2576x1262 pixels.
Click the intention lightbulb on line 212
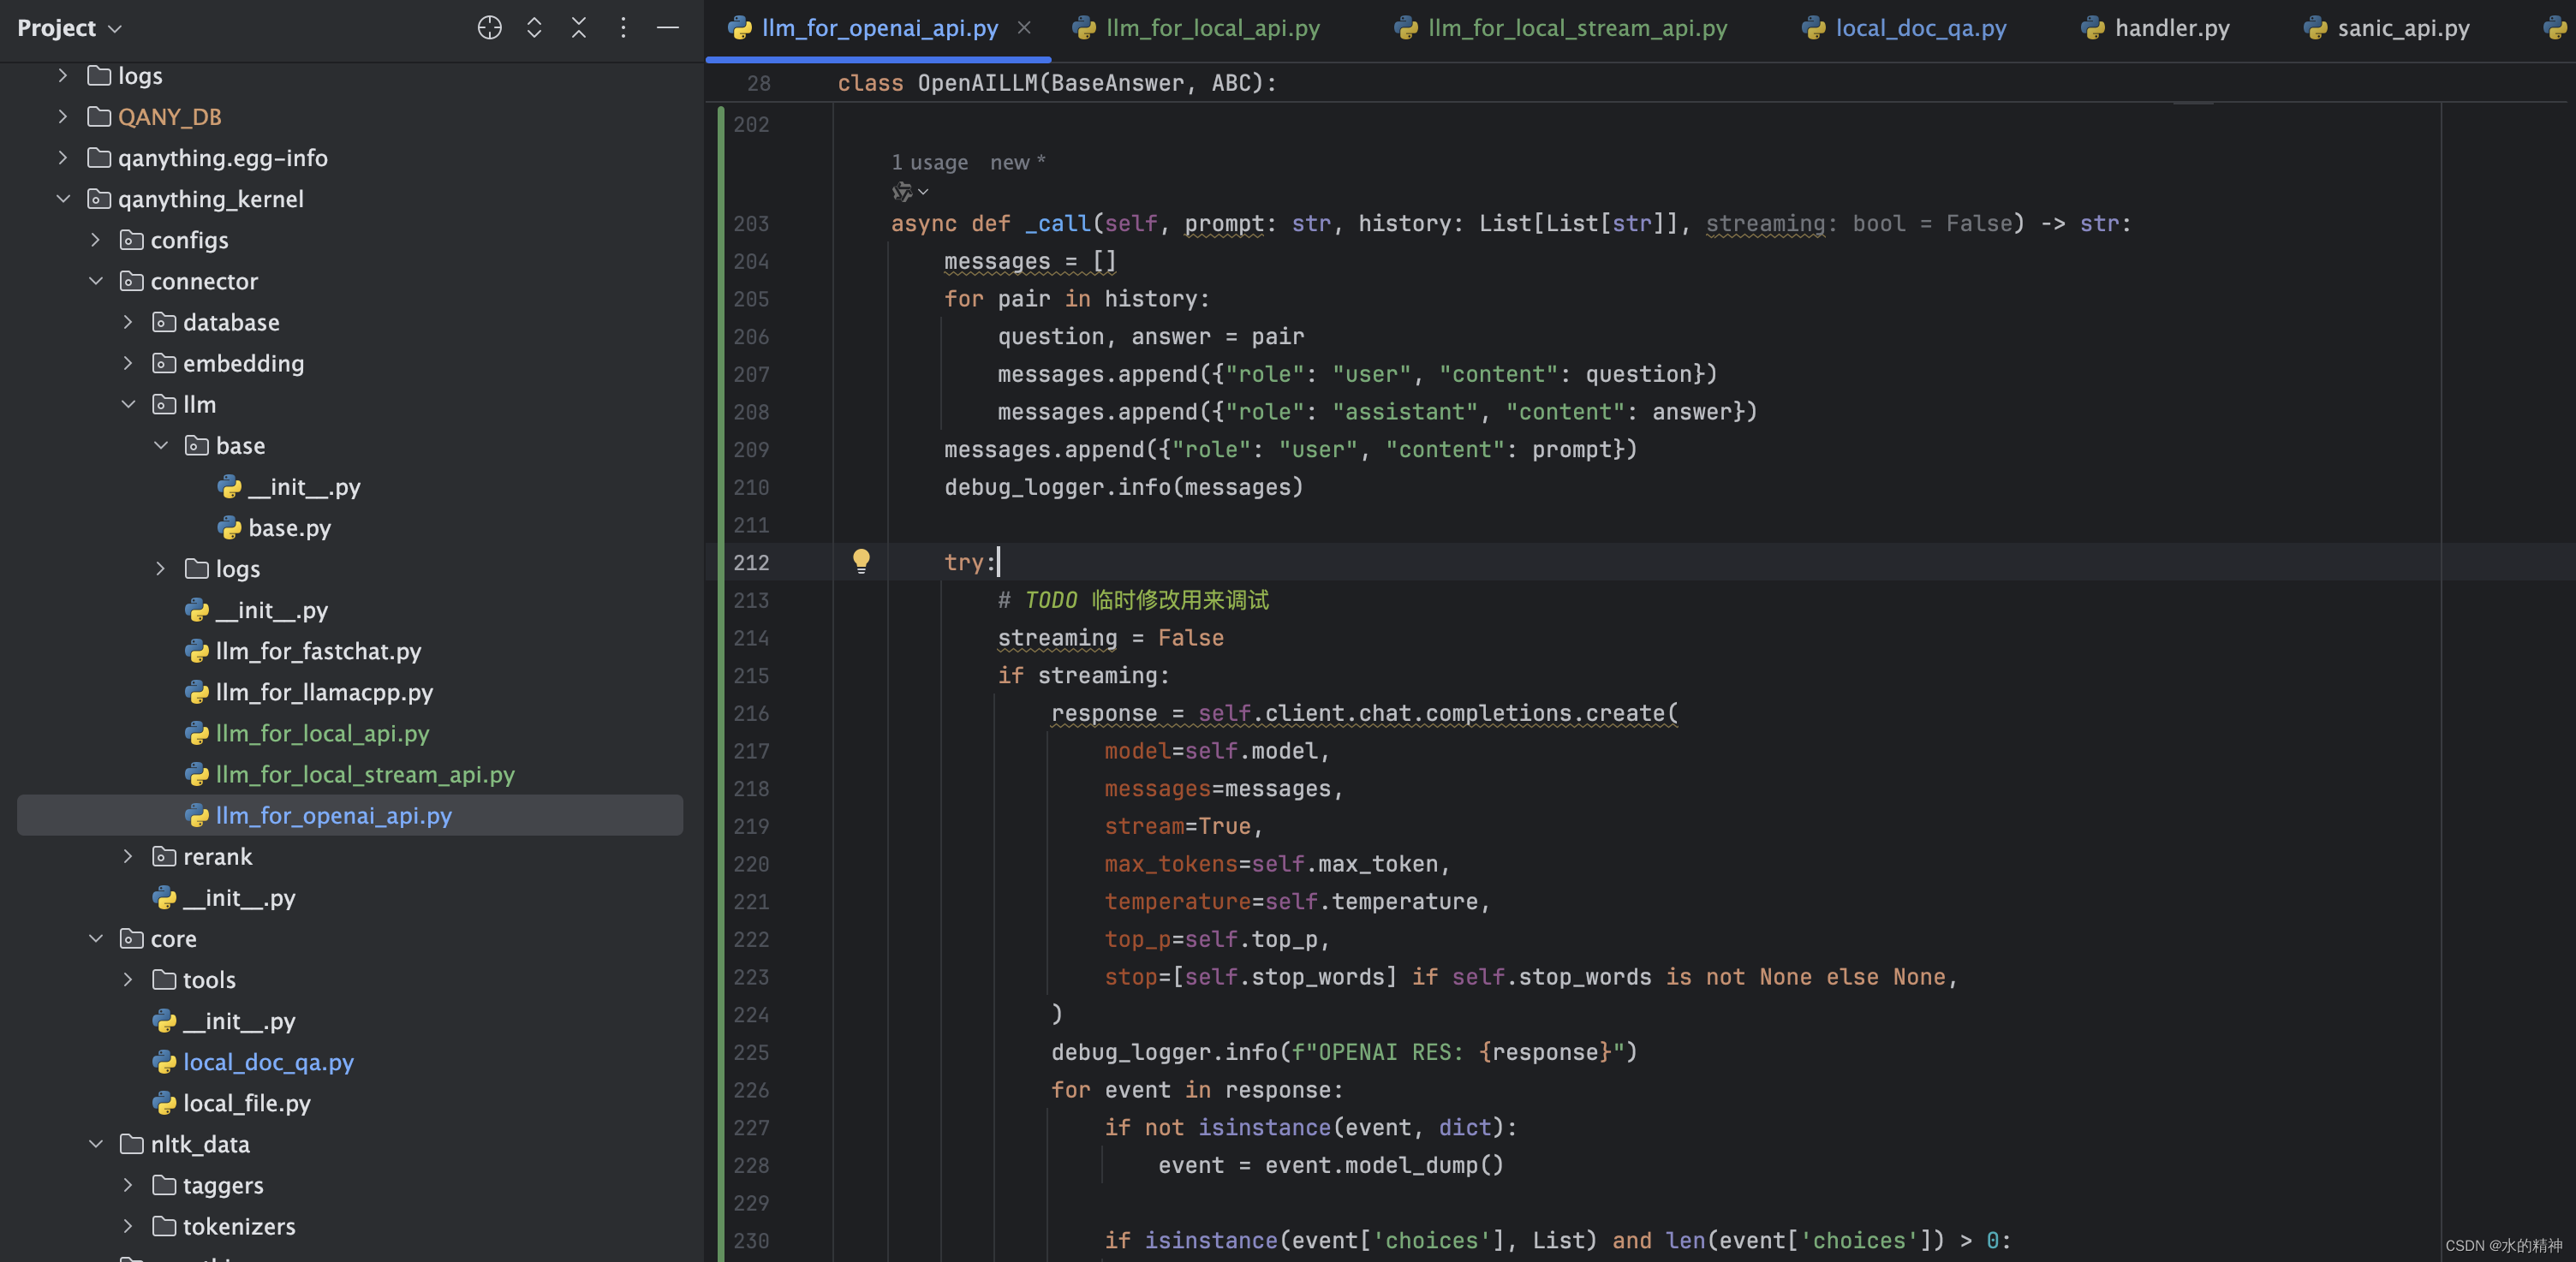861,560
